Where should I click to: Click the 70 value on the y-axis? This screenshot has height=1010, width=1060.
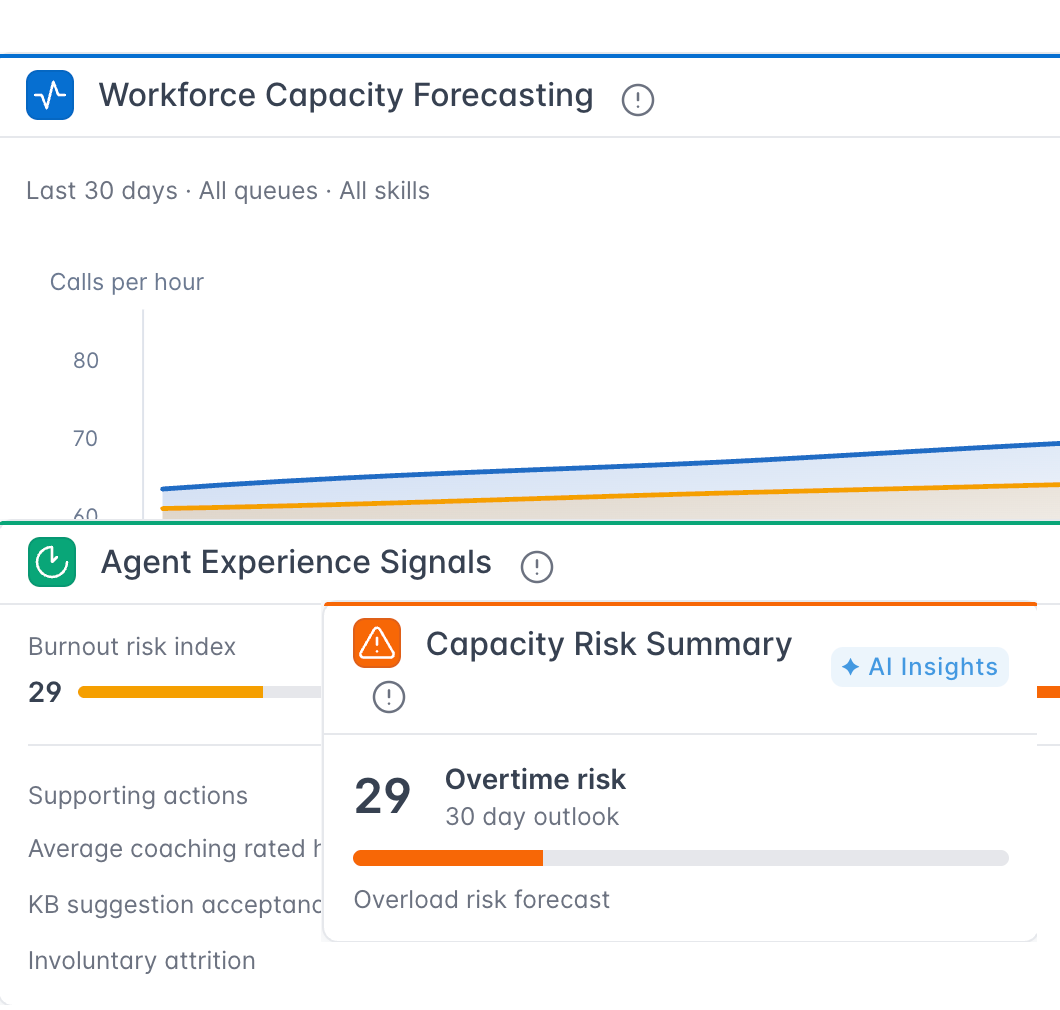(85, 439)
